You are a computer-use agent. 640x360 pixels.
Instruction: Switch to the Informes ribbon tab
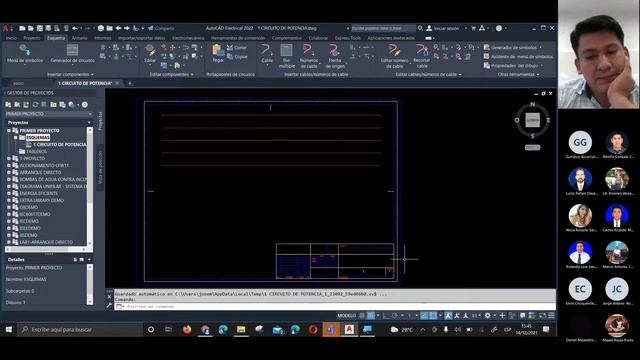103,38
